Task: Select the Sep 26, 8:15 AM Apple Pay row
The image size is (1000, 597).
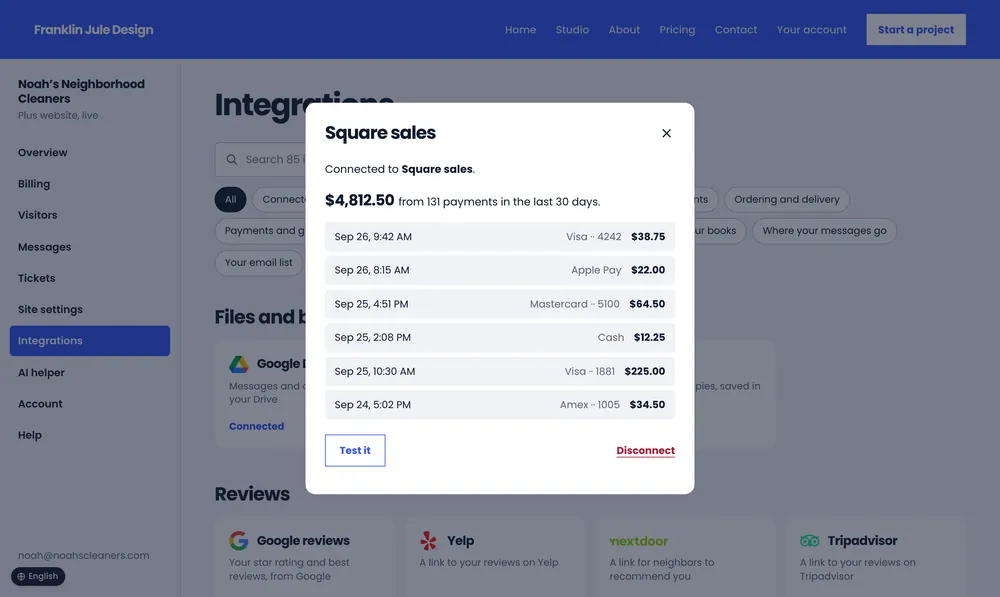Action: click(500, 270)
